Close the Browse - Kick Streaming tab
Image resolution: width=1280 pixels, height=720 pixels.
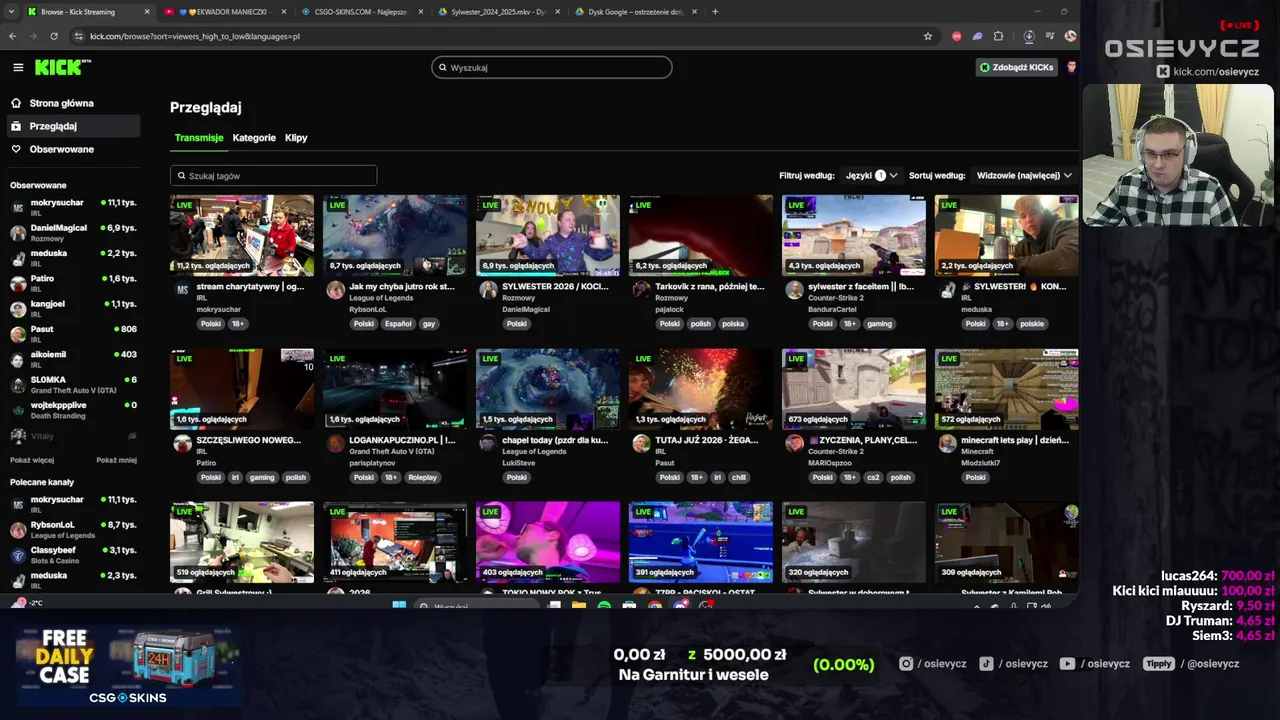pos(147,12)
